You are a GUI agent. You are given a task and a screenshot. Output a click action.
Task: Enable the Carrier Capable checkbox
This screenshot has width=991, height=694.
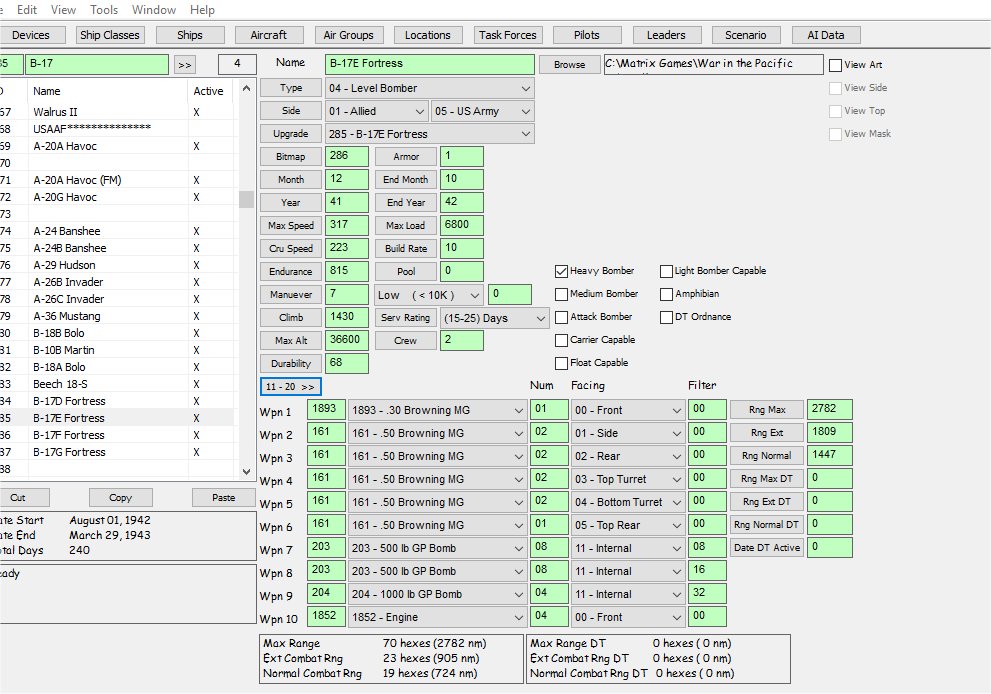(x=561, y=340)
